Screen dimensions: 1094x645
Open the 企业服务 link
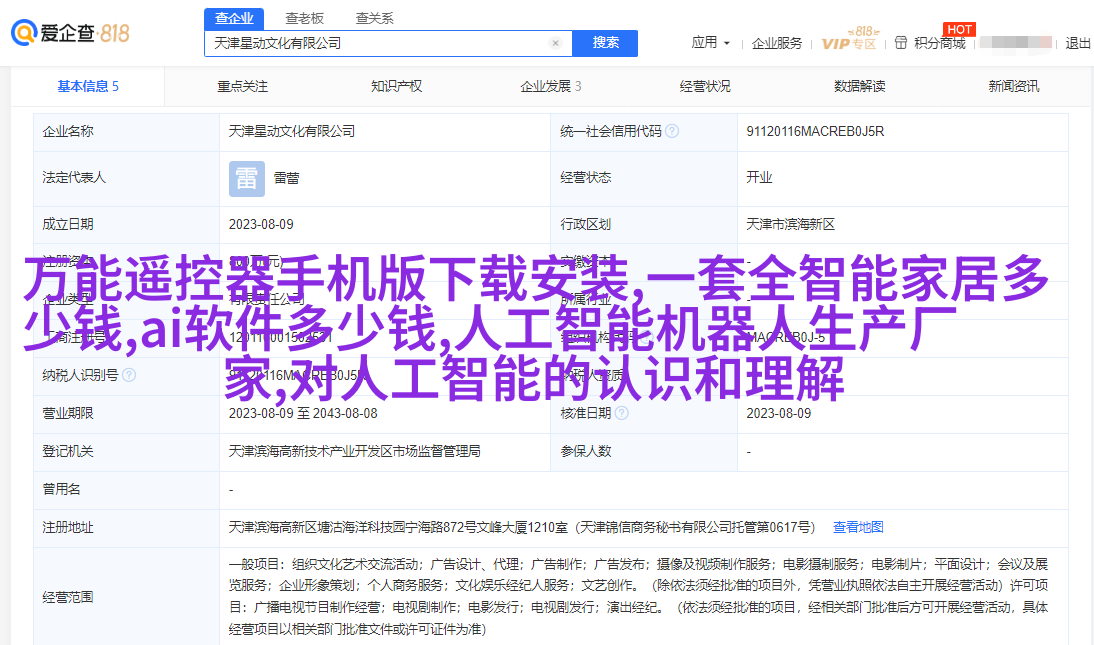pos(777,43)
